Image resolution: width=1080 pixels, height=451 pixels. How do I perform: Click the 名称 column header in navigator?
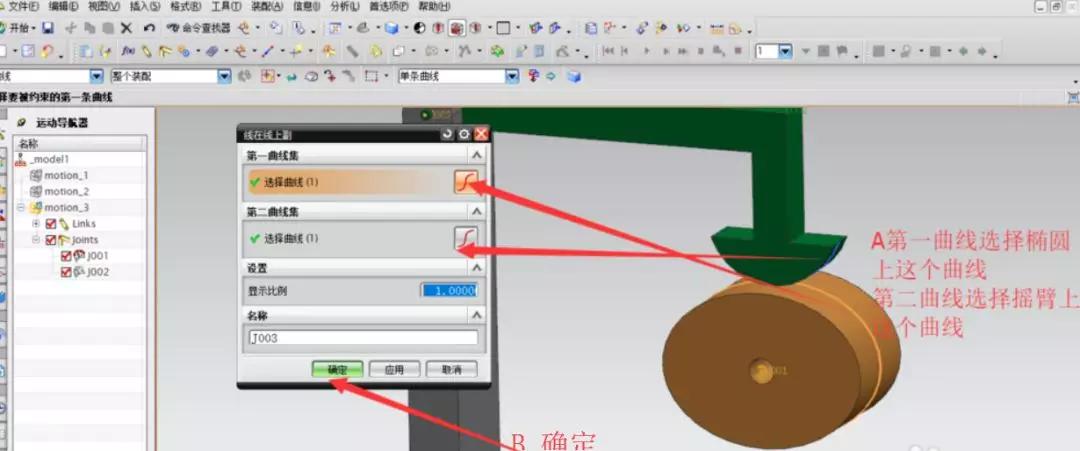click(80, 143)
